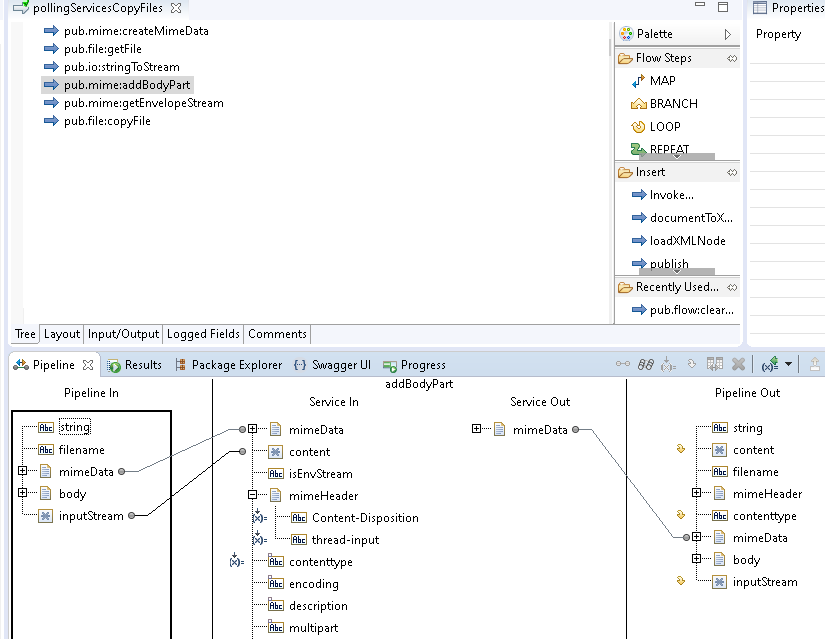
Task: Open the Results tab
Action: (143, 364)
